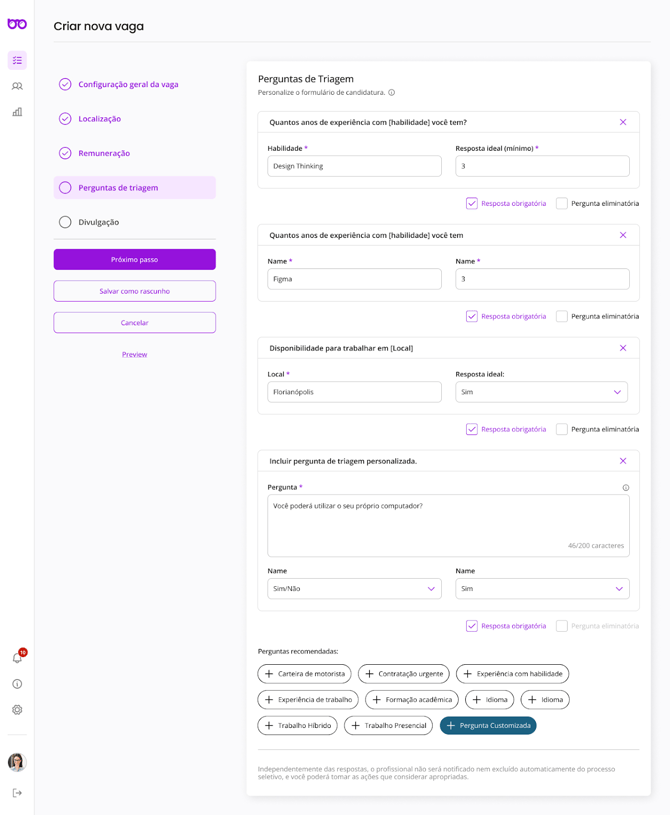Remove the Design Thinking experience question
The width and height of the screenshot is (670, 815).
[623, 122]
